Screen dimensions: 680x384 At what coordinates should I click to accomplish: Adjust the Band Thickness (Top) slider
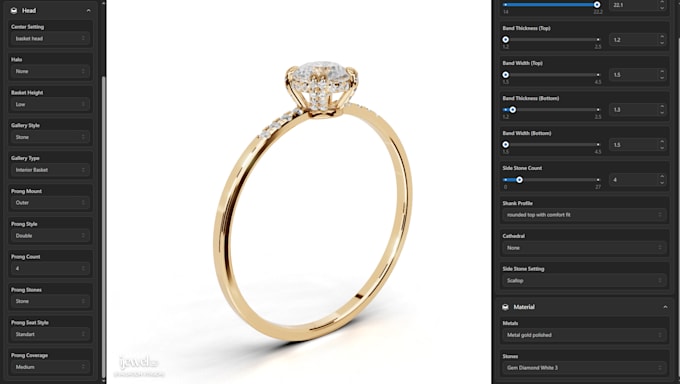click(x=552, y=39)
